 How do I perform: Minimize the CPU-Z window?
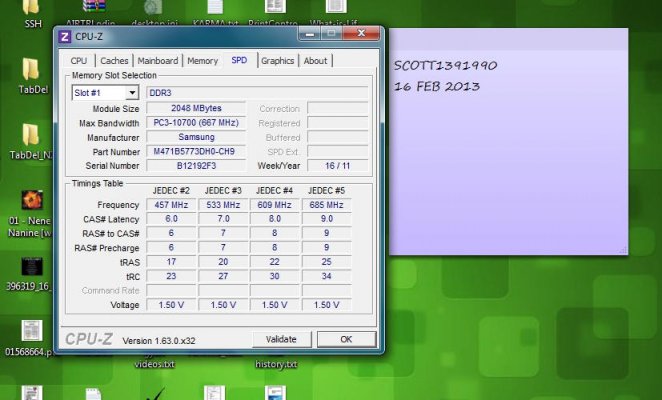pyautogui.click(x=310, y=33)
